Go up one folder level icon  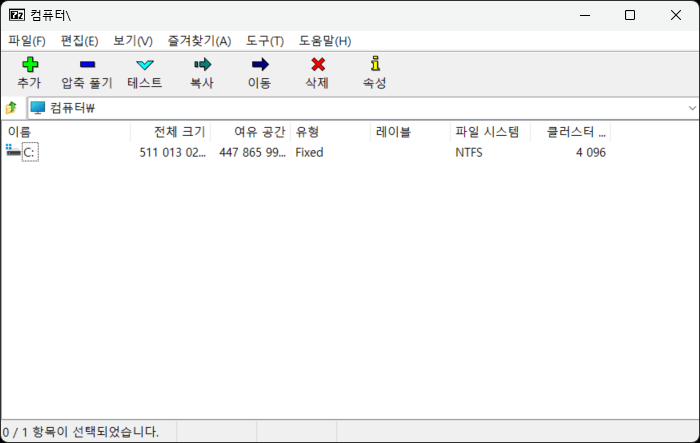tap(12, 108)
